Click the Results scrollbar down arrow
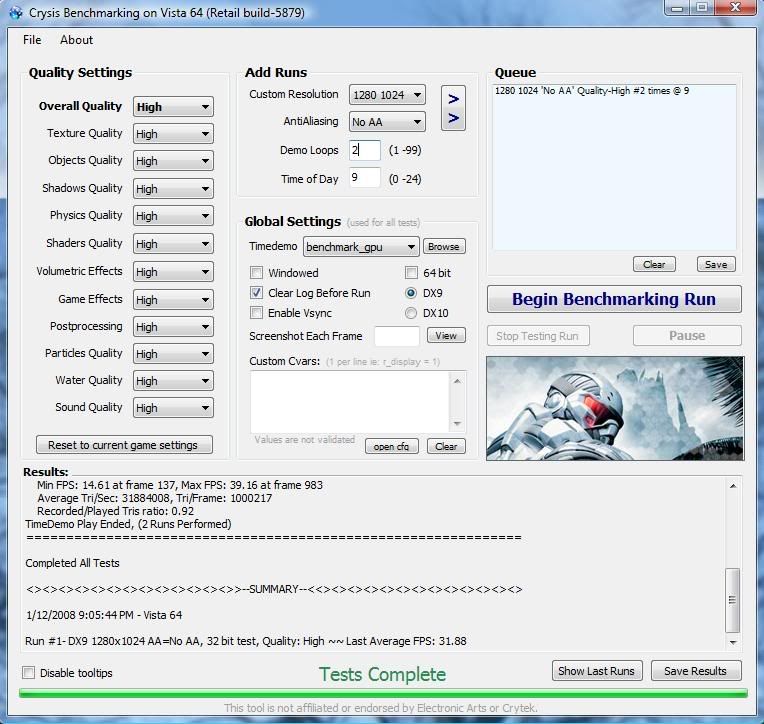Screen dimensions: 764x724 pyautogui.click(x=733, y=643)
